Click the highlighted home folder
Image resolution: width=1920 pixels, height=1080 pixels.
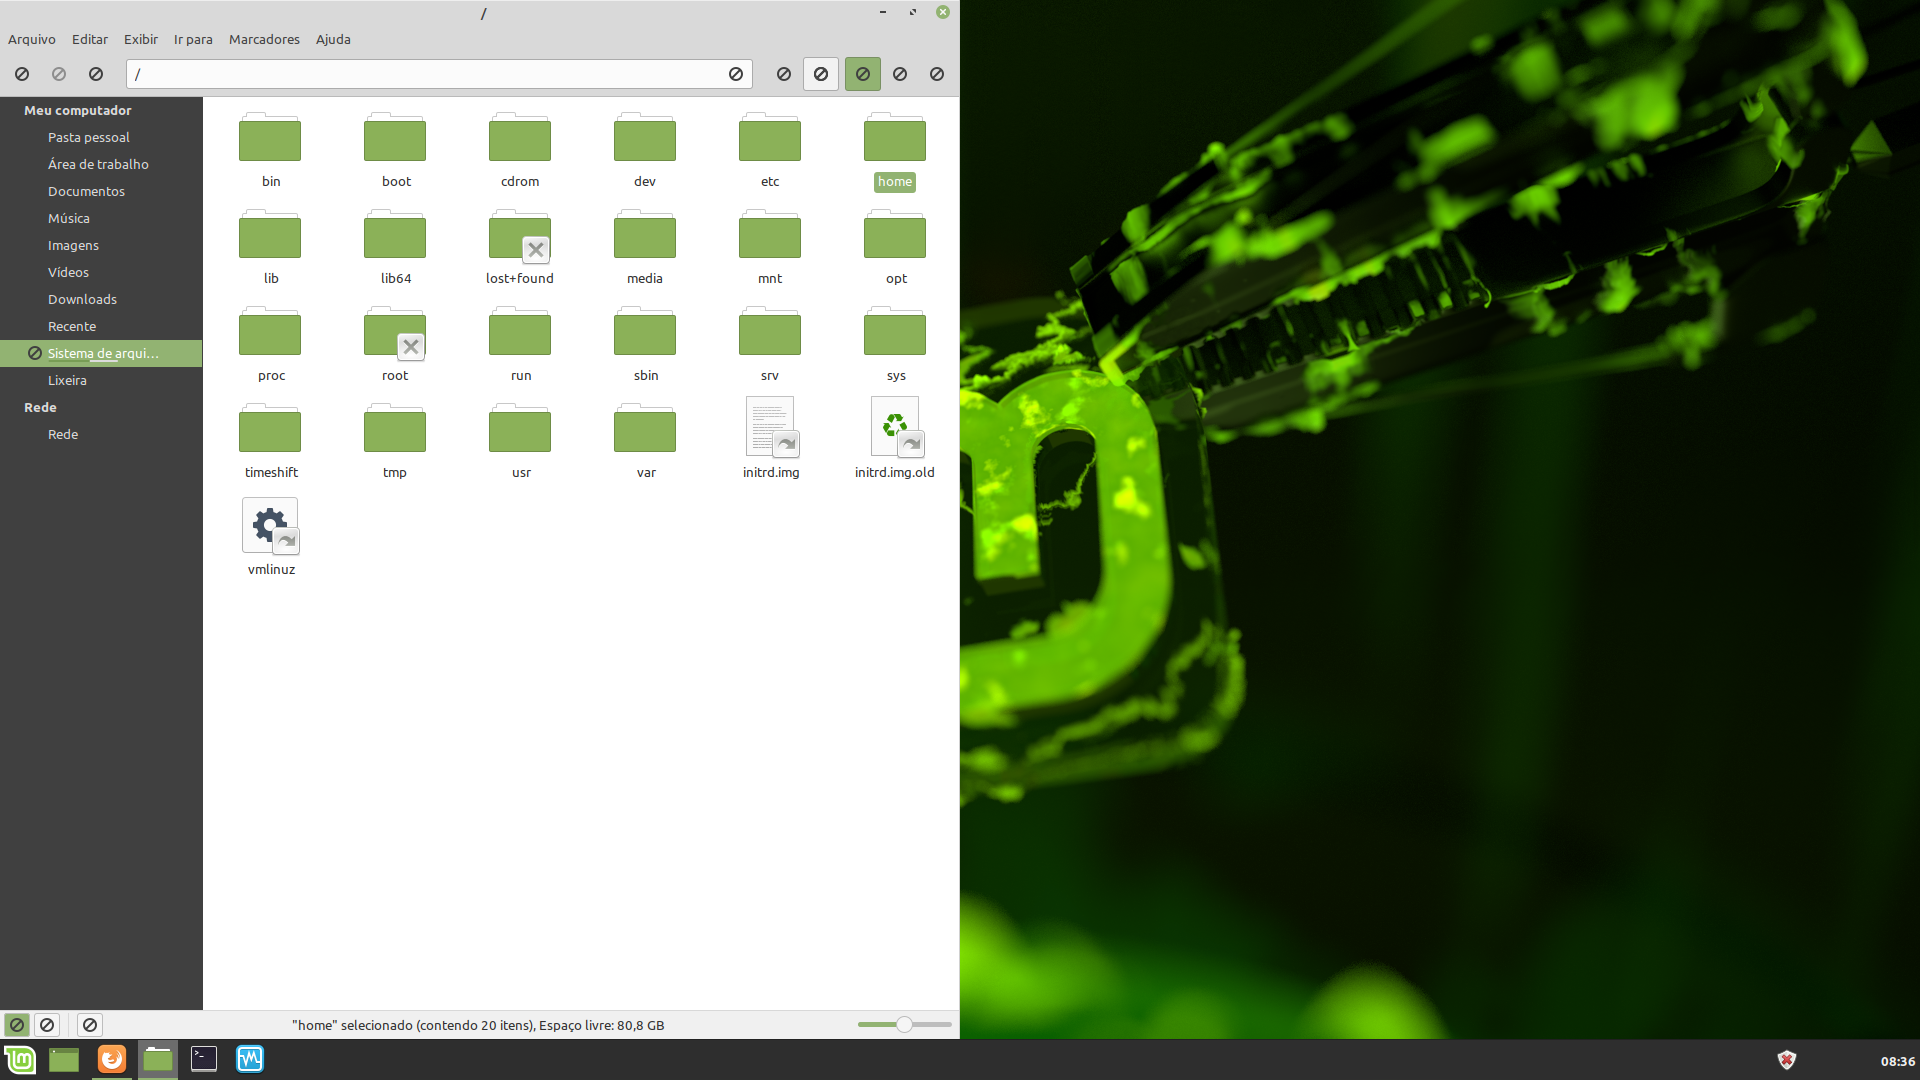pyautogui.click(x=895, y=150)
